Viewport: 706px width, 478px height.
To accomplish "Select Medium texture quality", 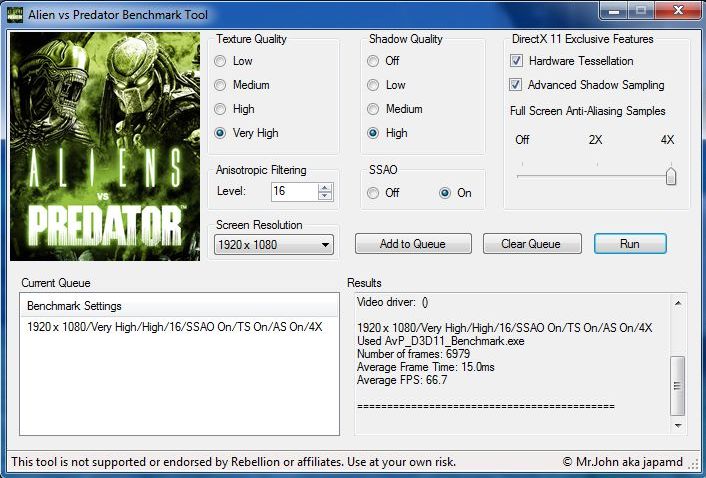I will (220, 85).
